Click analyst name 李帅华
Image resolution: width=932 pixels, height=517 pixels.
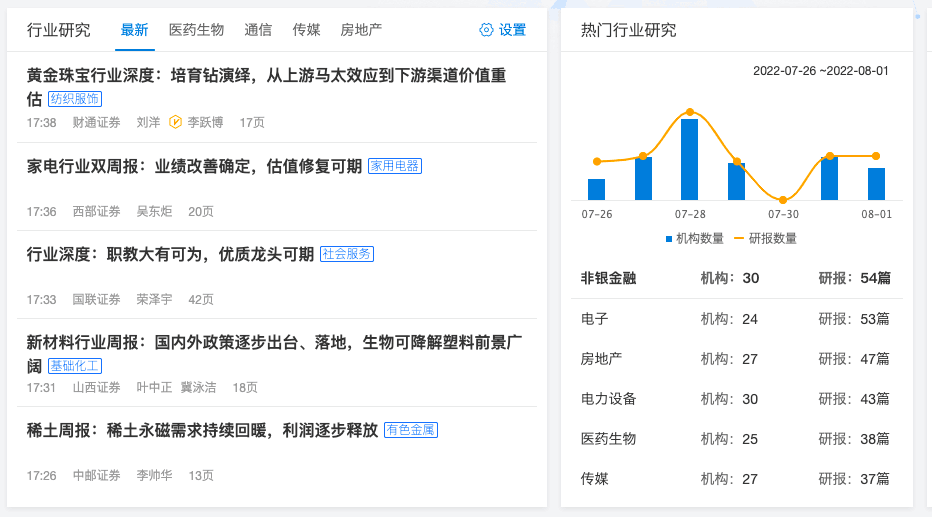click(x=155, y=475)
